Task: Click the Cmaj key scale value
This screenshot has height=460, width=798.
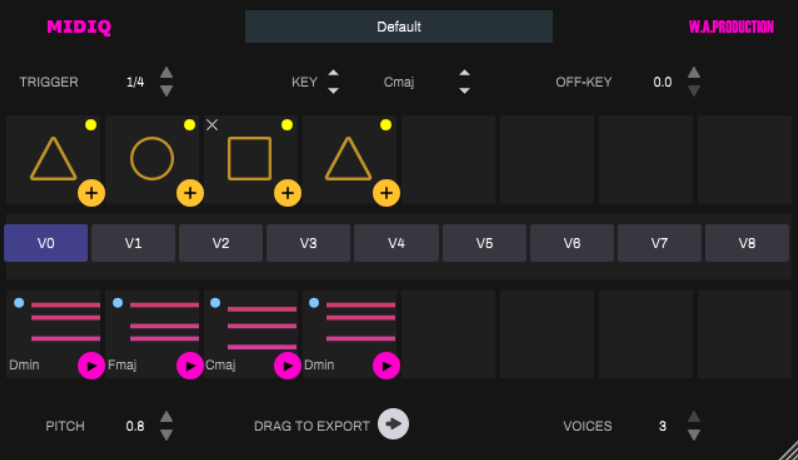Action: click(398, 82)
